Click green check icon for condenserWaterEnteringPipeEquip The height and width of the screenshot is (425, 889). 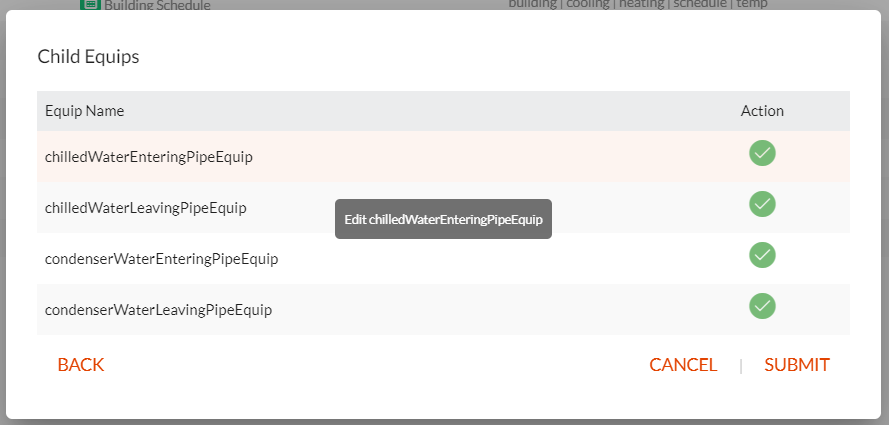click(x=762, y=255)
